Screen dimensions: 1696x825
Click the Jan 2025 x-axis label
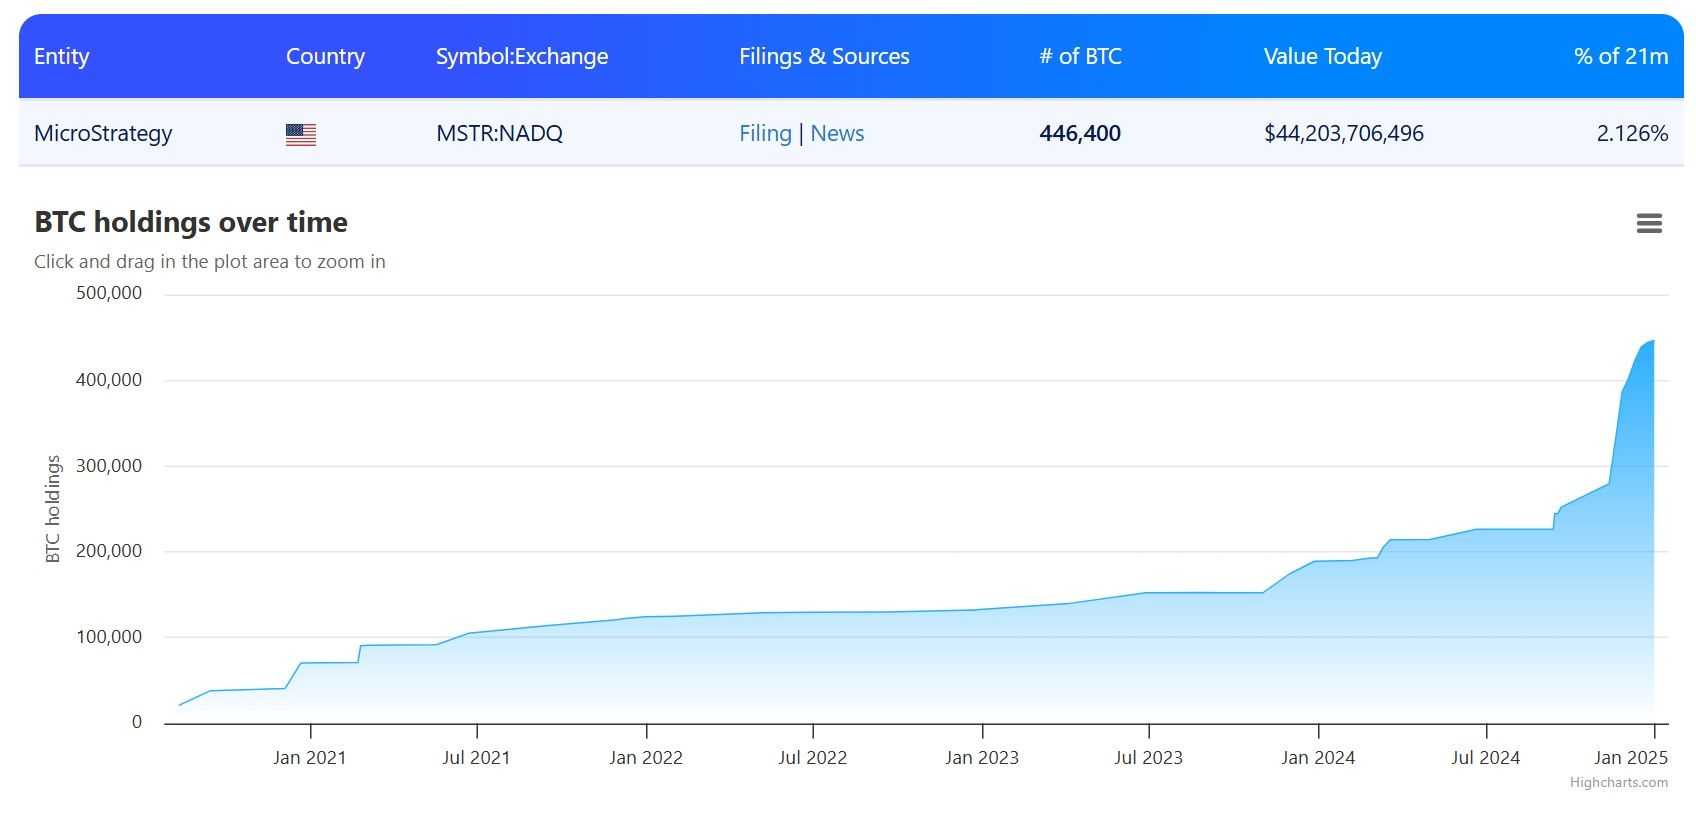click(1631, 758)
